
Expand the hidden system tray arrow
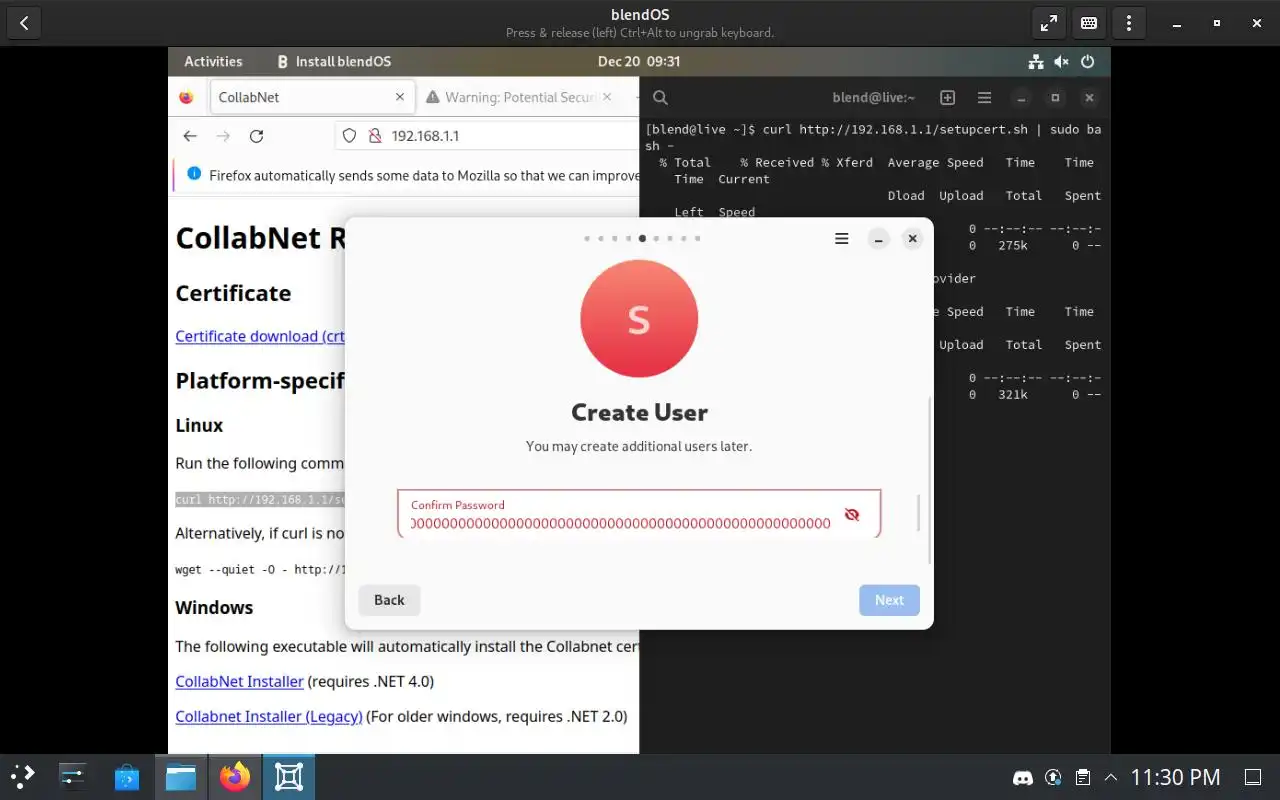pyautogui.click(x=1111, y=777)
